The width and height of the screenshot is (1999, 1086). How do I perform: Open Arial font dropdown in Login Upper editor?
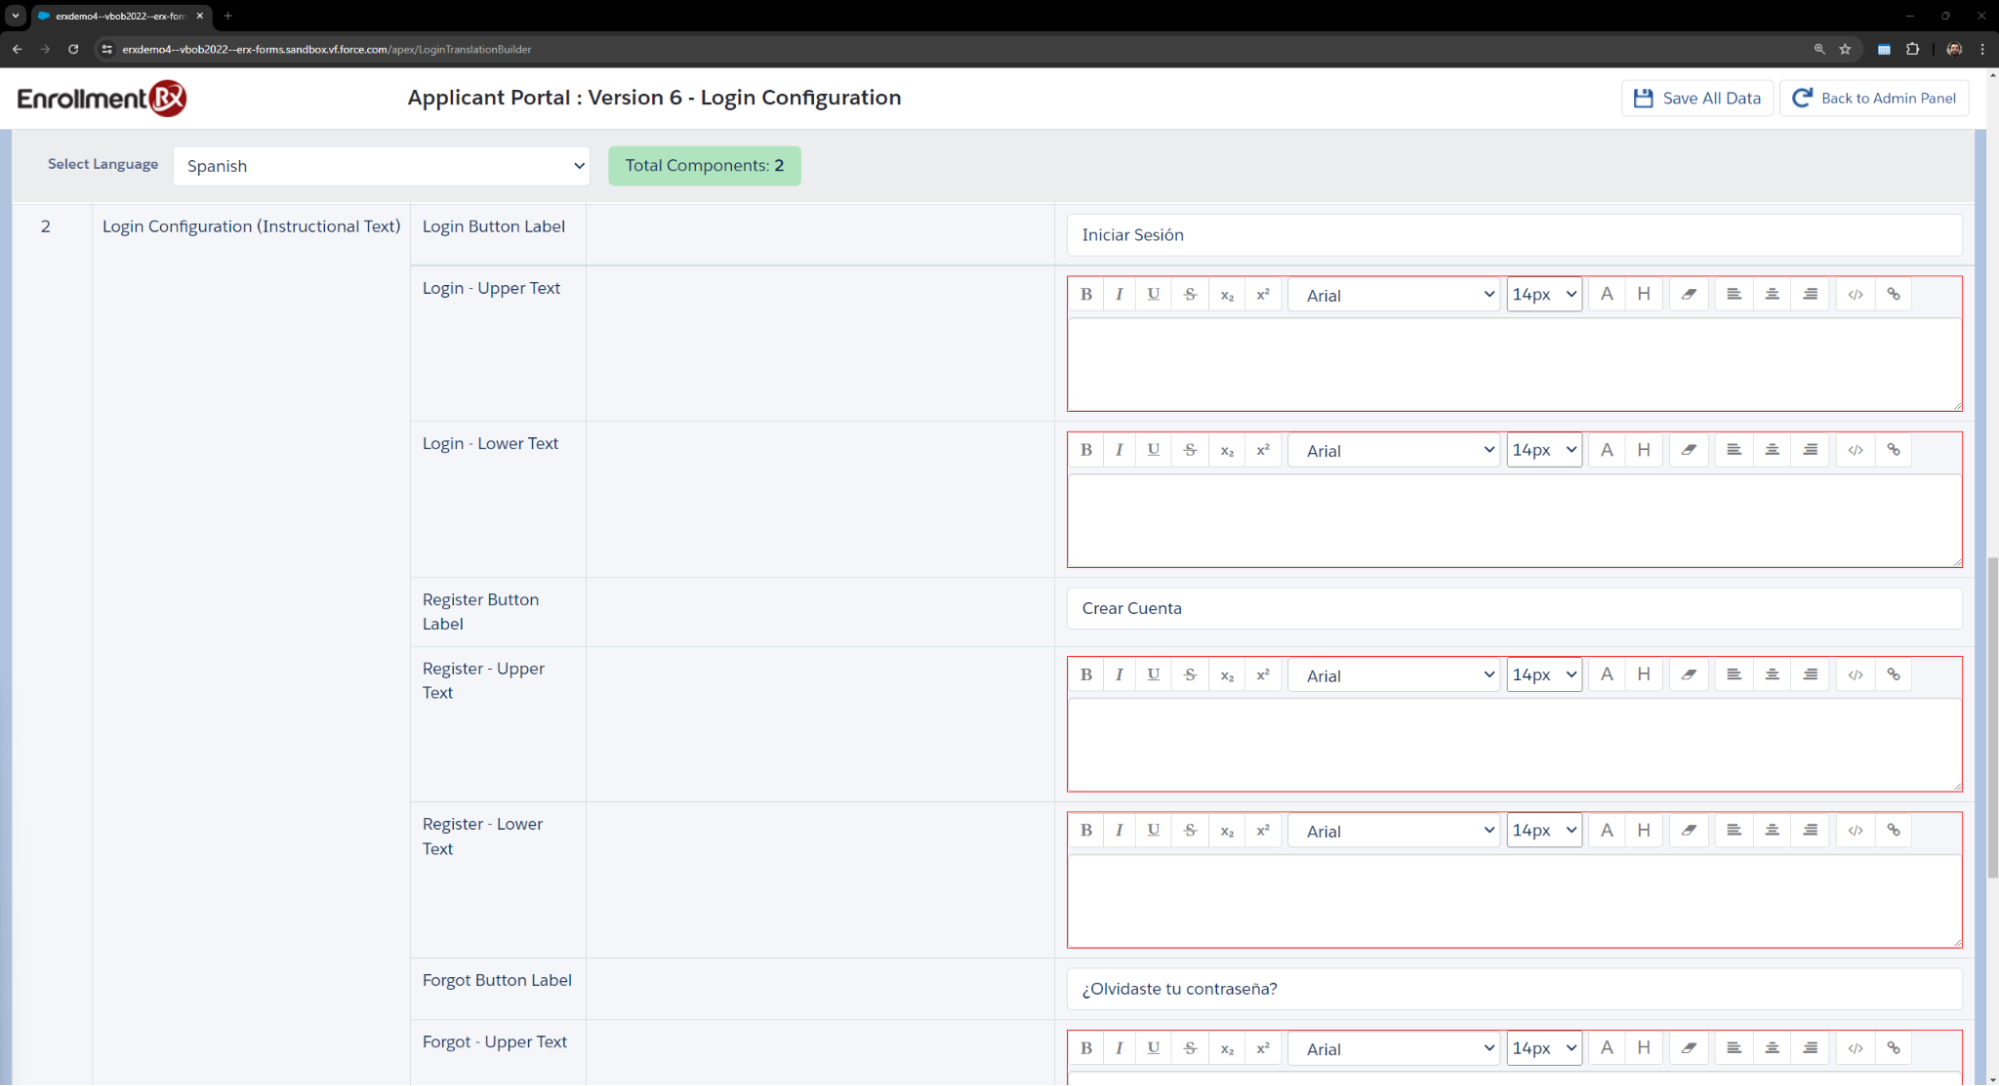1397,295
